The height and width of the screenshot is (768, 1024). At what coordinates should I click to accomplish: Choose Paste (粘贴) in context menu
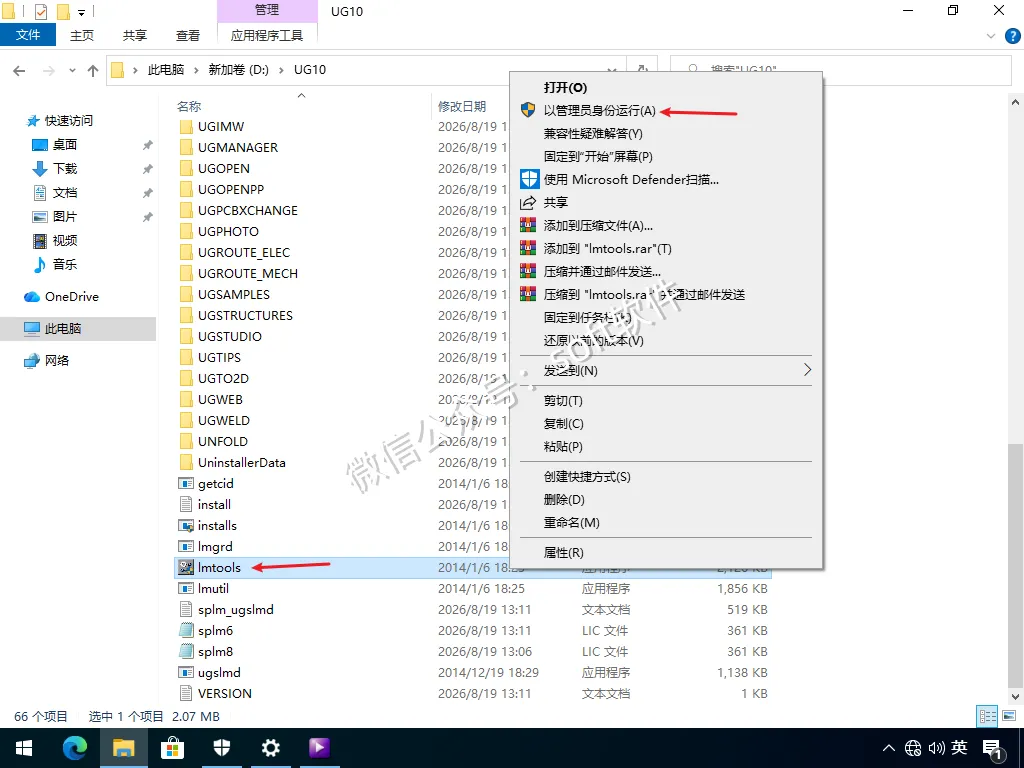coord(563,446)
